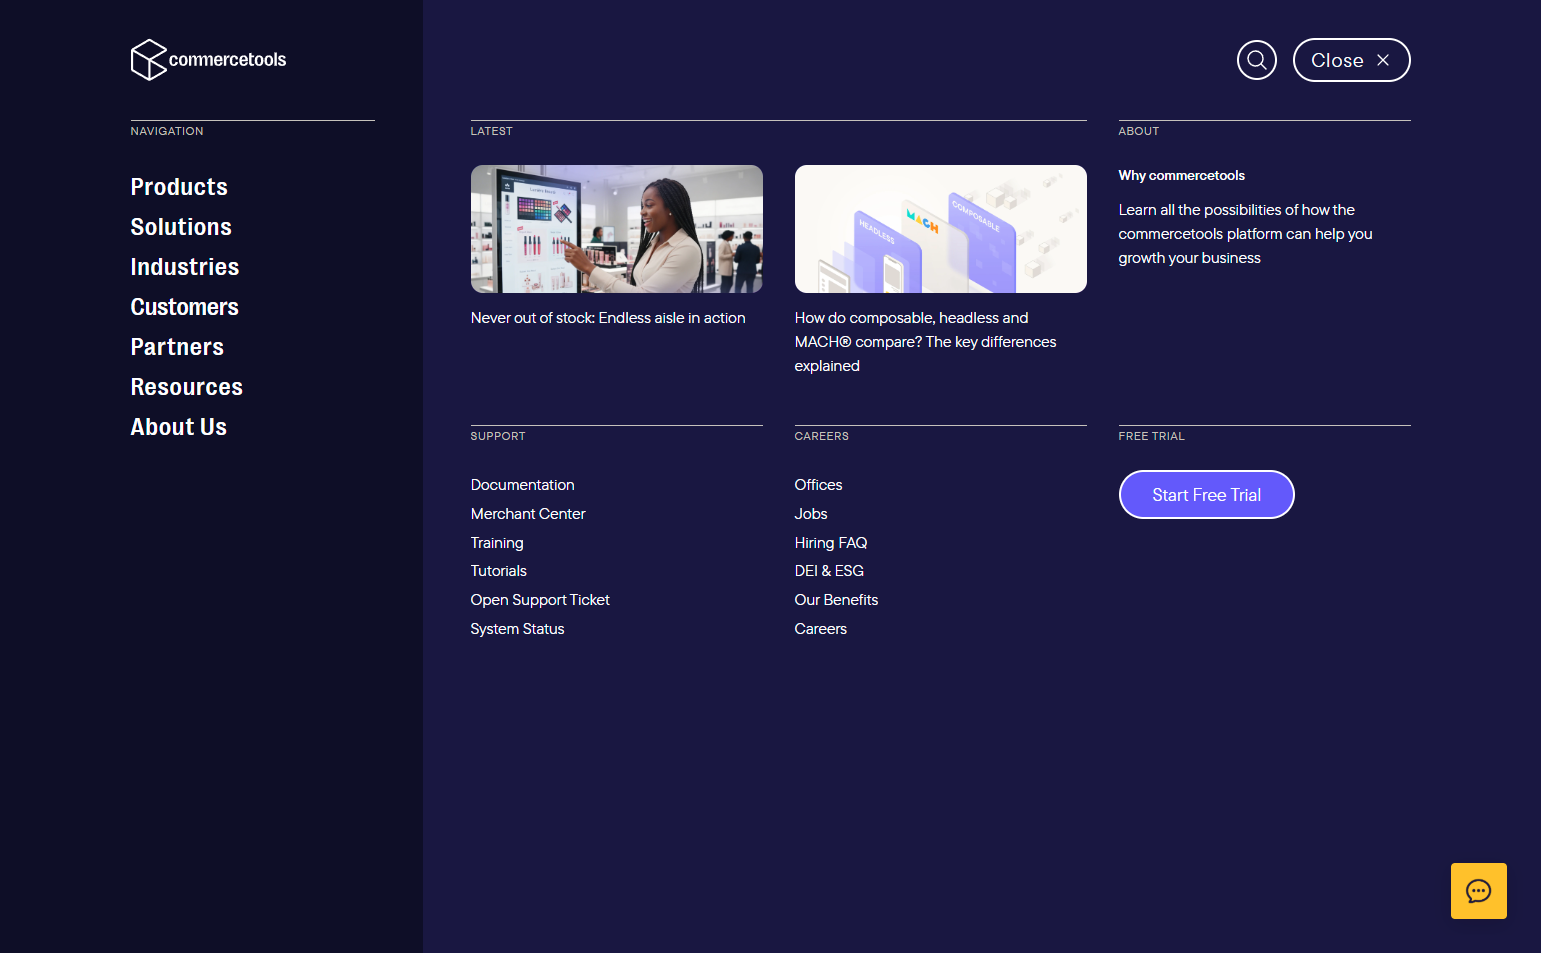Open the Resources navigation entry
Viewport: 1541px width, 953px height.
click(186, 387)
